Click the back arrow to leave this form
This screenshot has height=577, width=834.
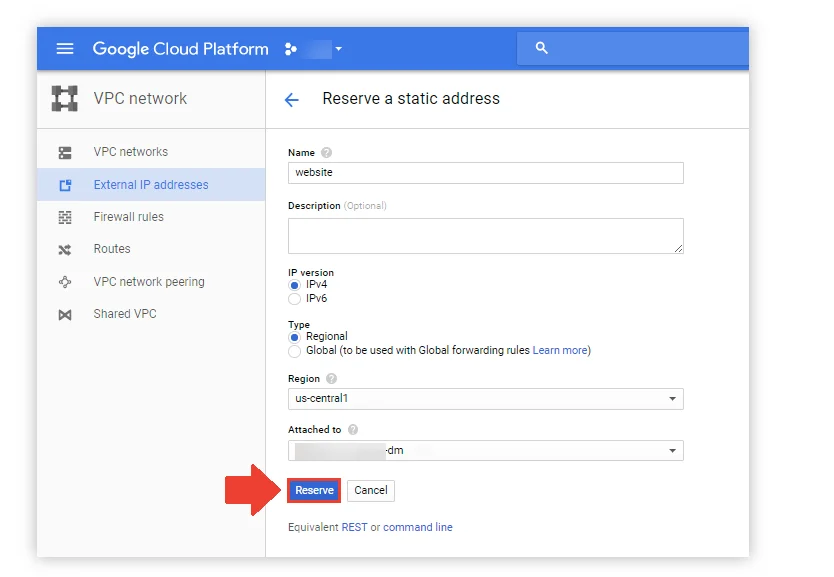(x=291, y=99)
